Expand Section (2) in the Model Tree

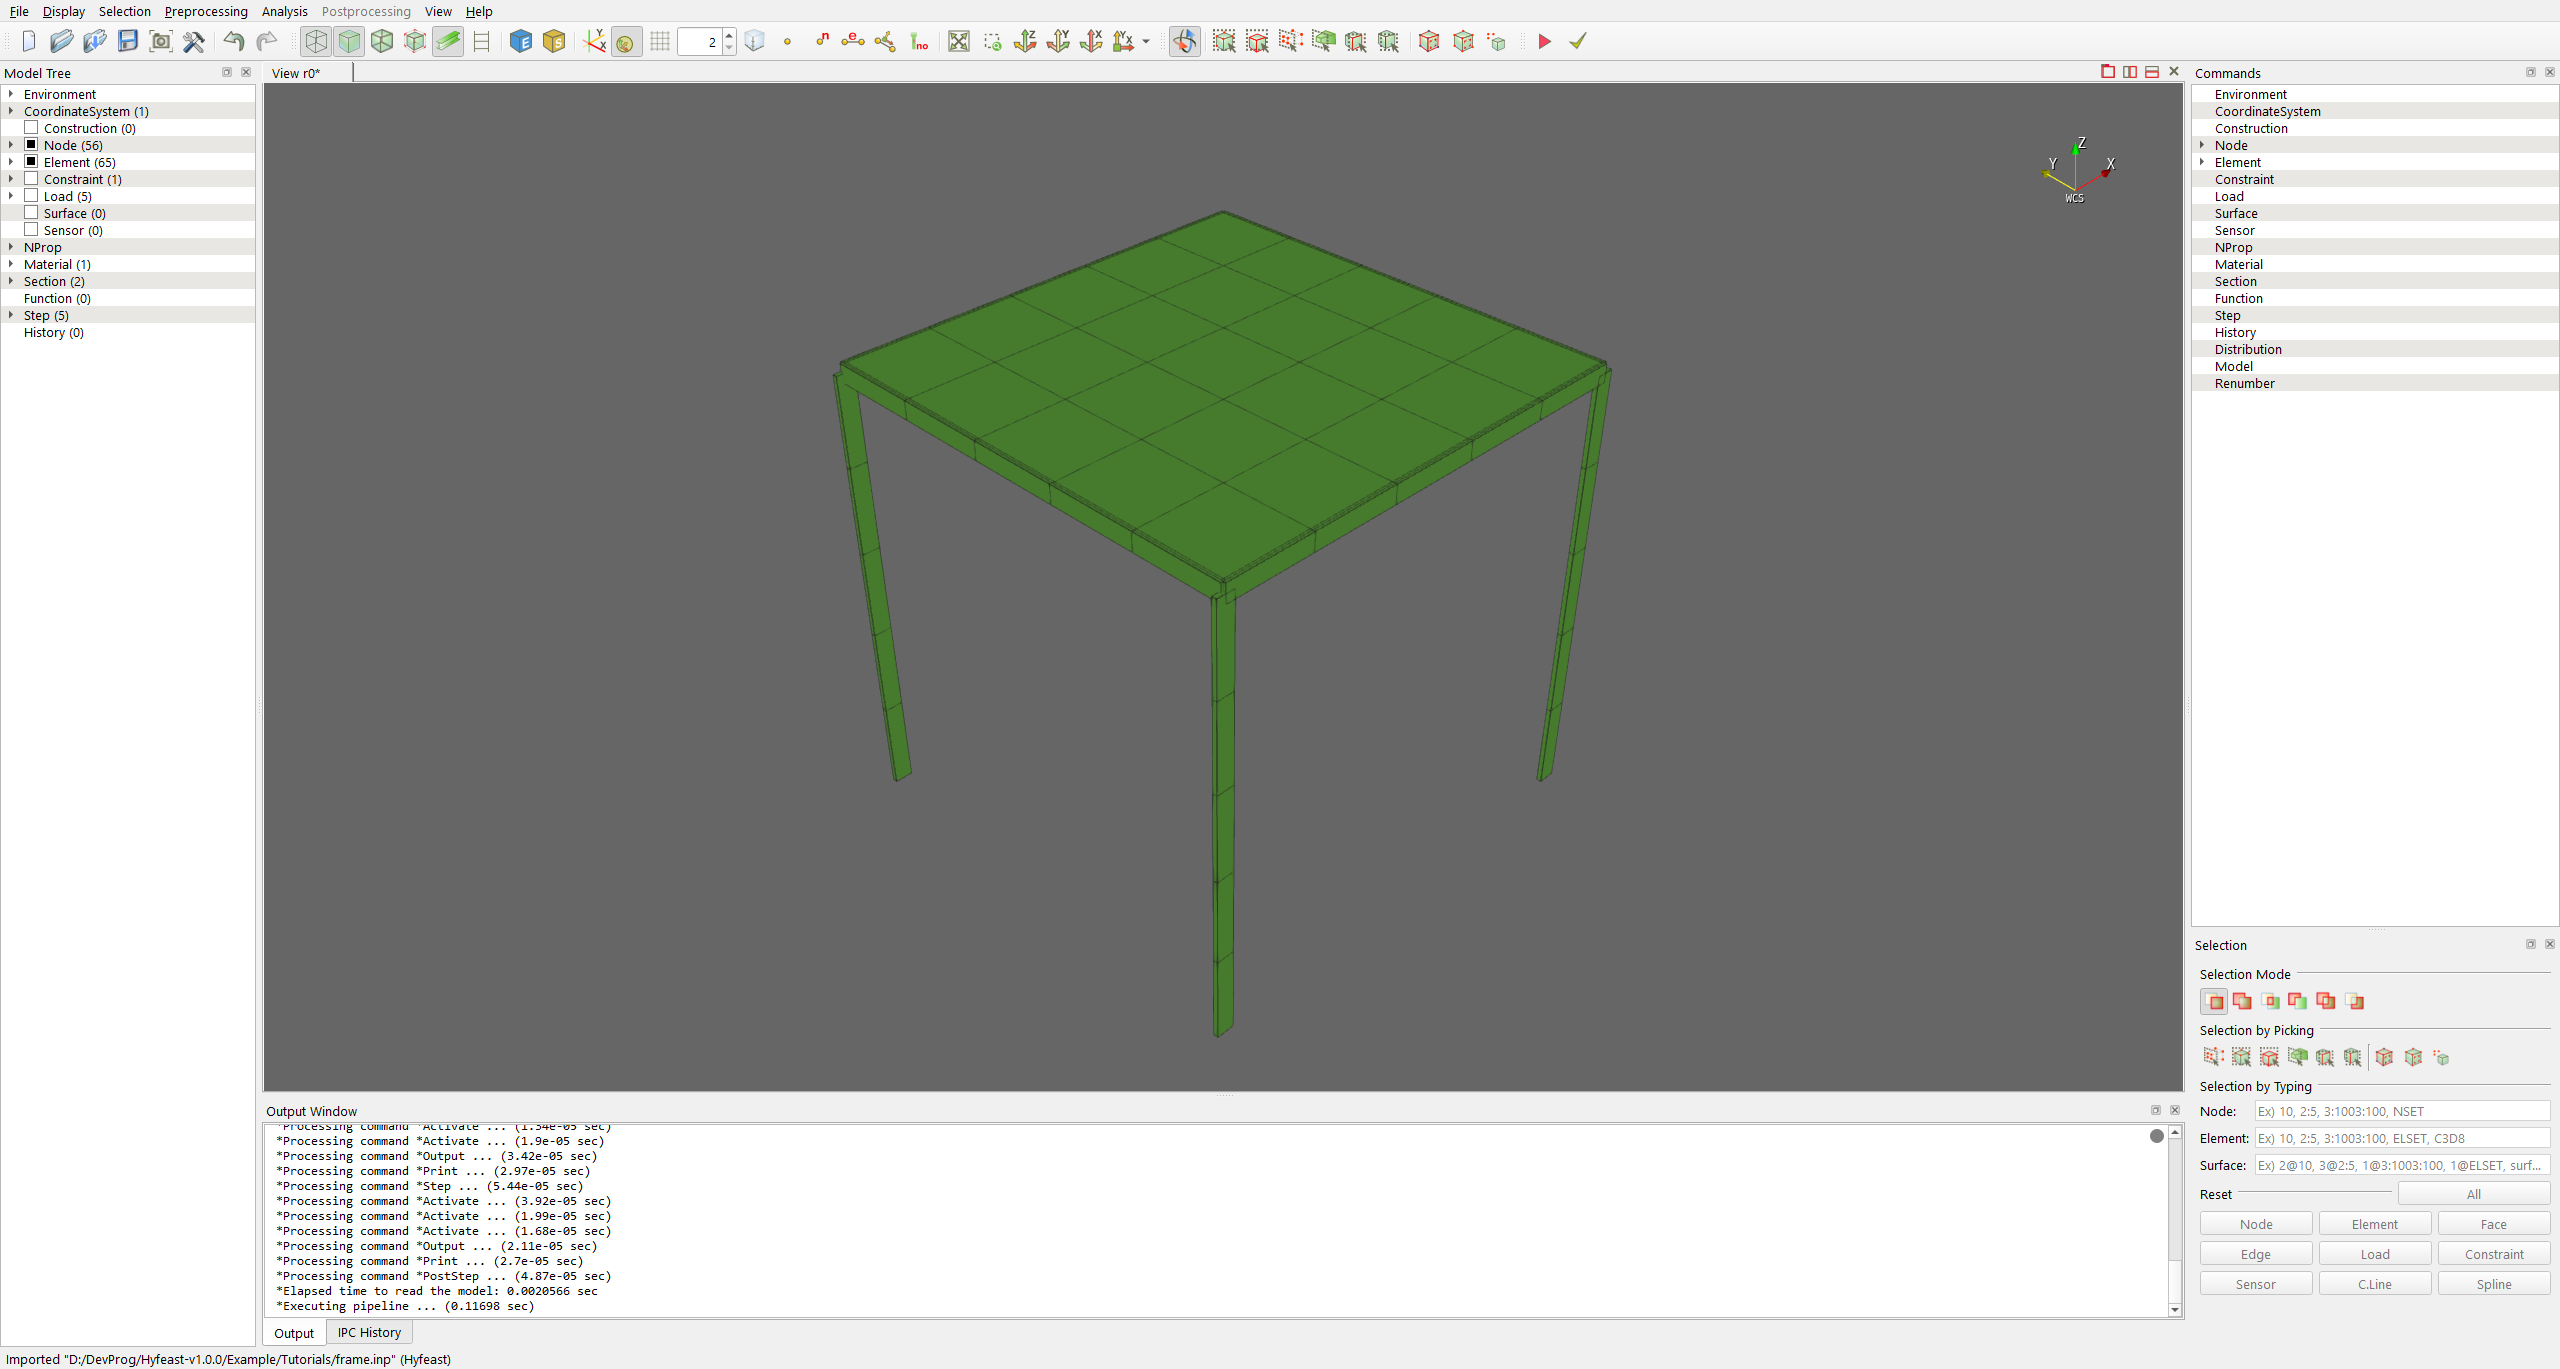tap(10, 281)
